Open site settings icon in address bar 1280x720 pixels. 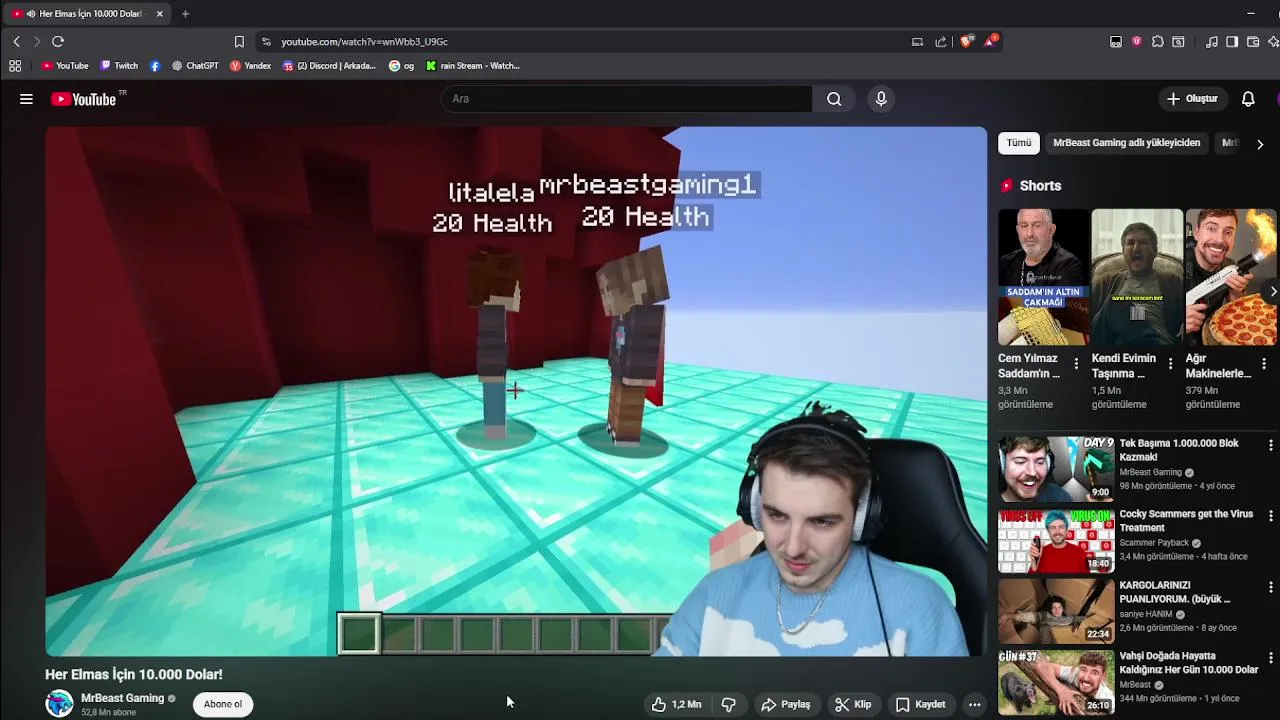click(x=265, y=41)
